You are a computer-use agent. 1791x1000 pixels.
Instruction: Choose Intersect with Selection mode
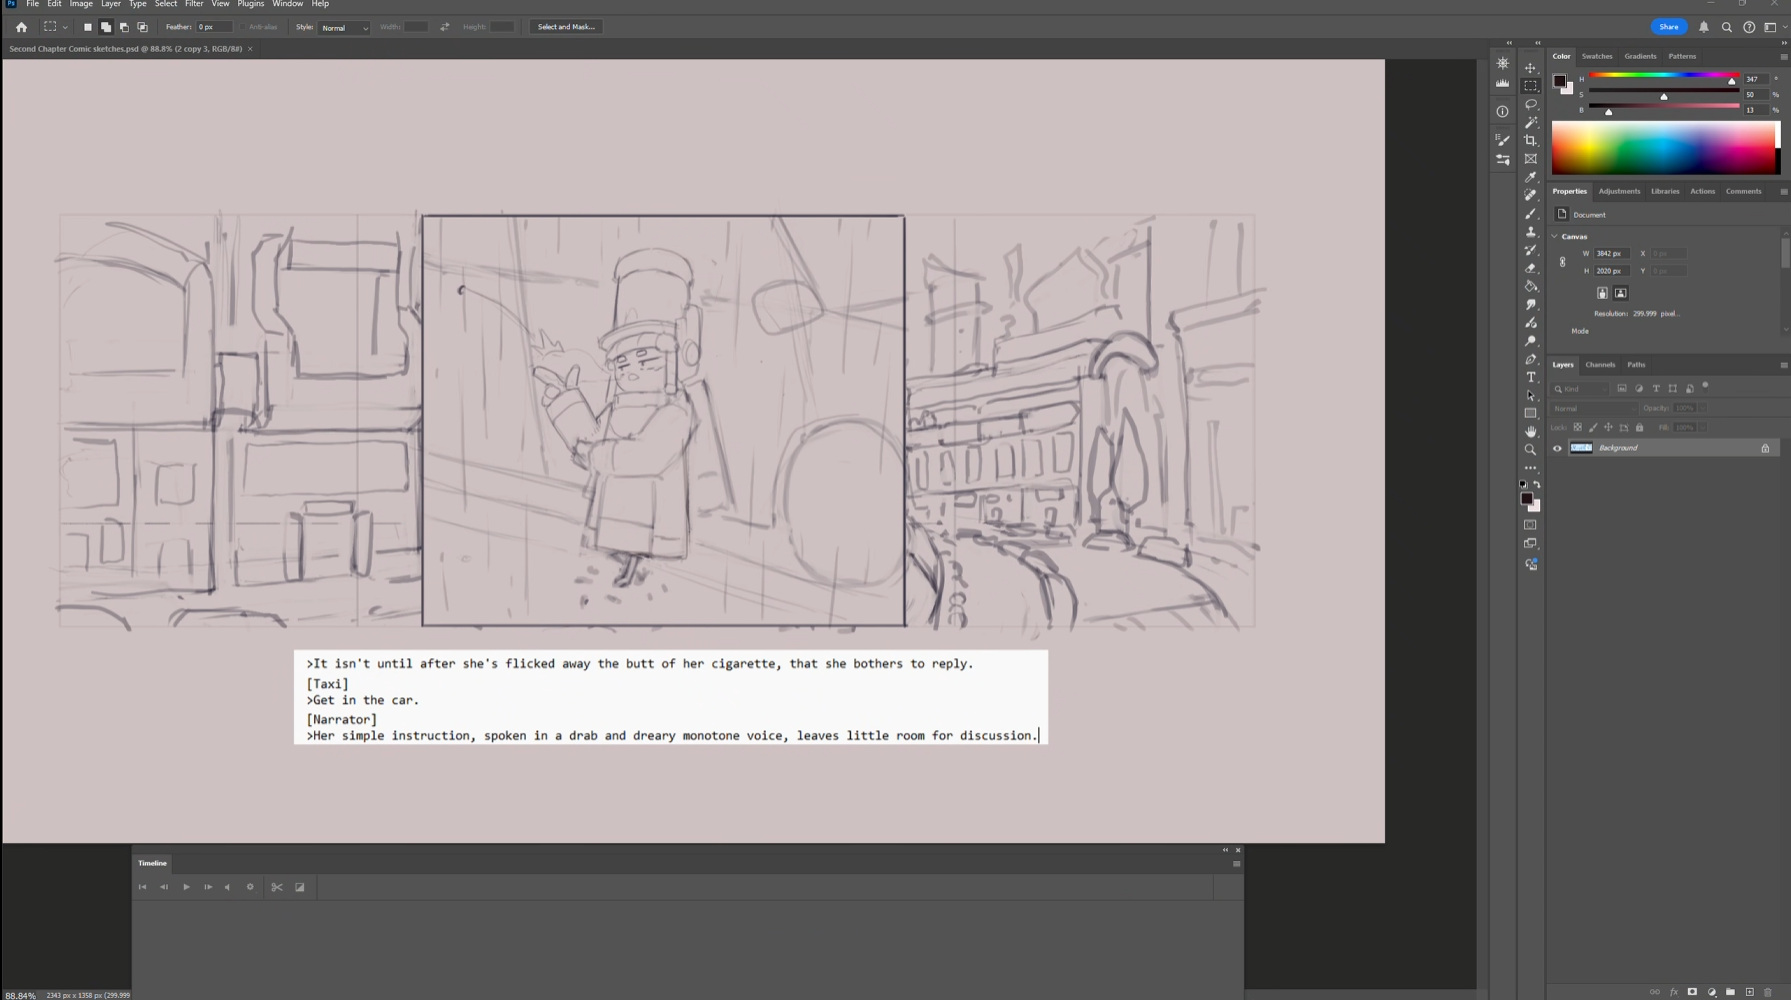(142, 27)
